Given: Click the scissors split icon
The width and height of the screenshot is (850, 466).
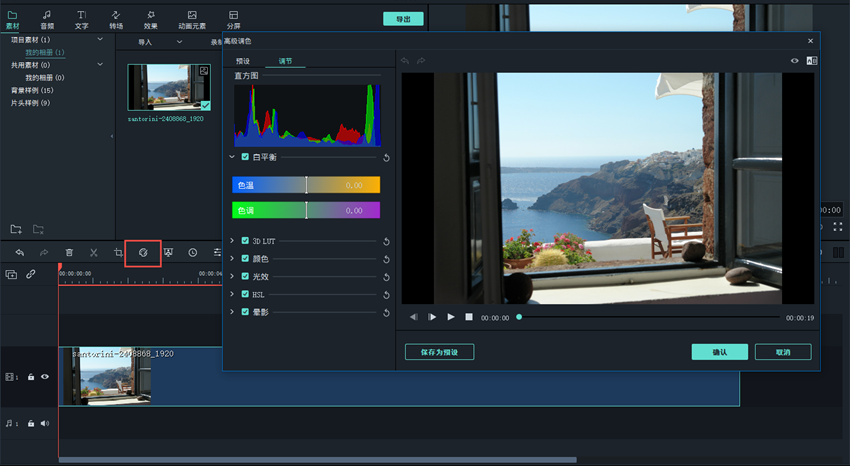Looking at the screenshot, I should pos(93,253).
